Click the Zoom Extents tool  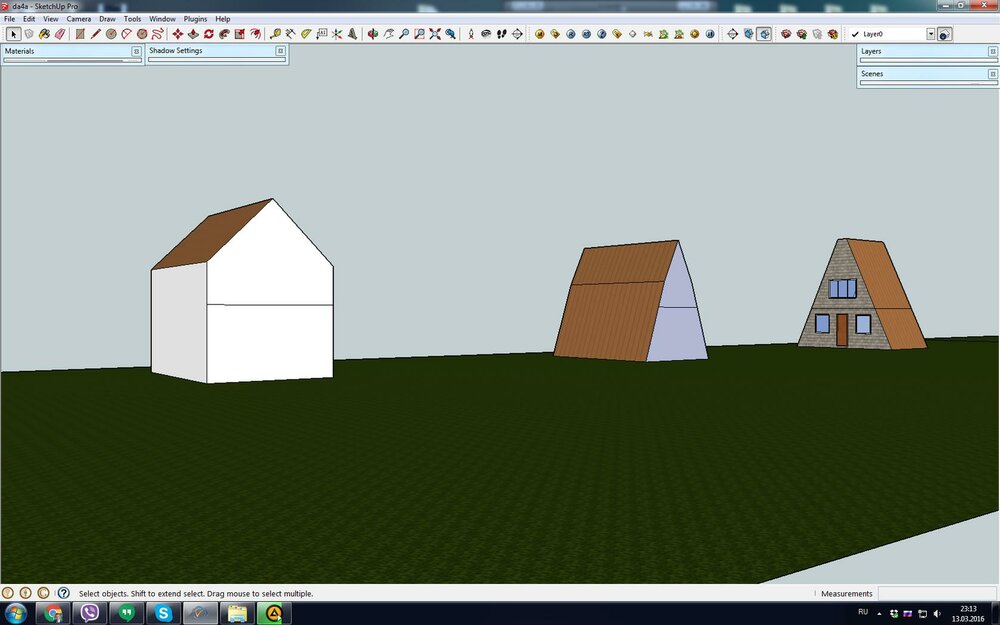435,33
